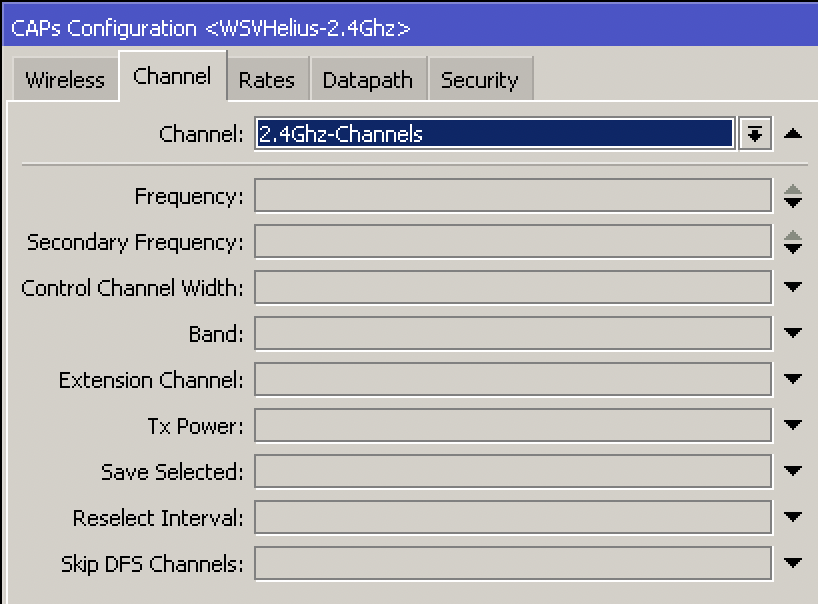Switch to the Wireless tab
This screenshot has height=604, width=818.
(x=64, y=78)
